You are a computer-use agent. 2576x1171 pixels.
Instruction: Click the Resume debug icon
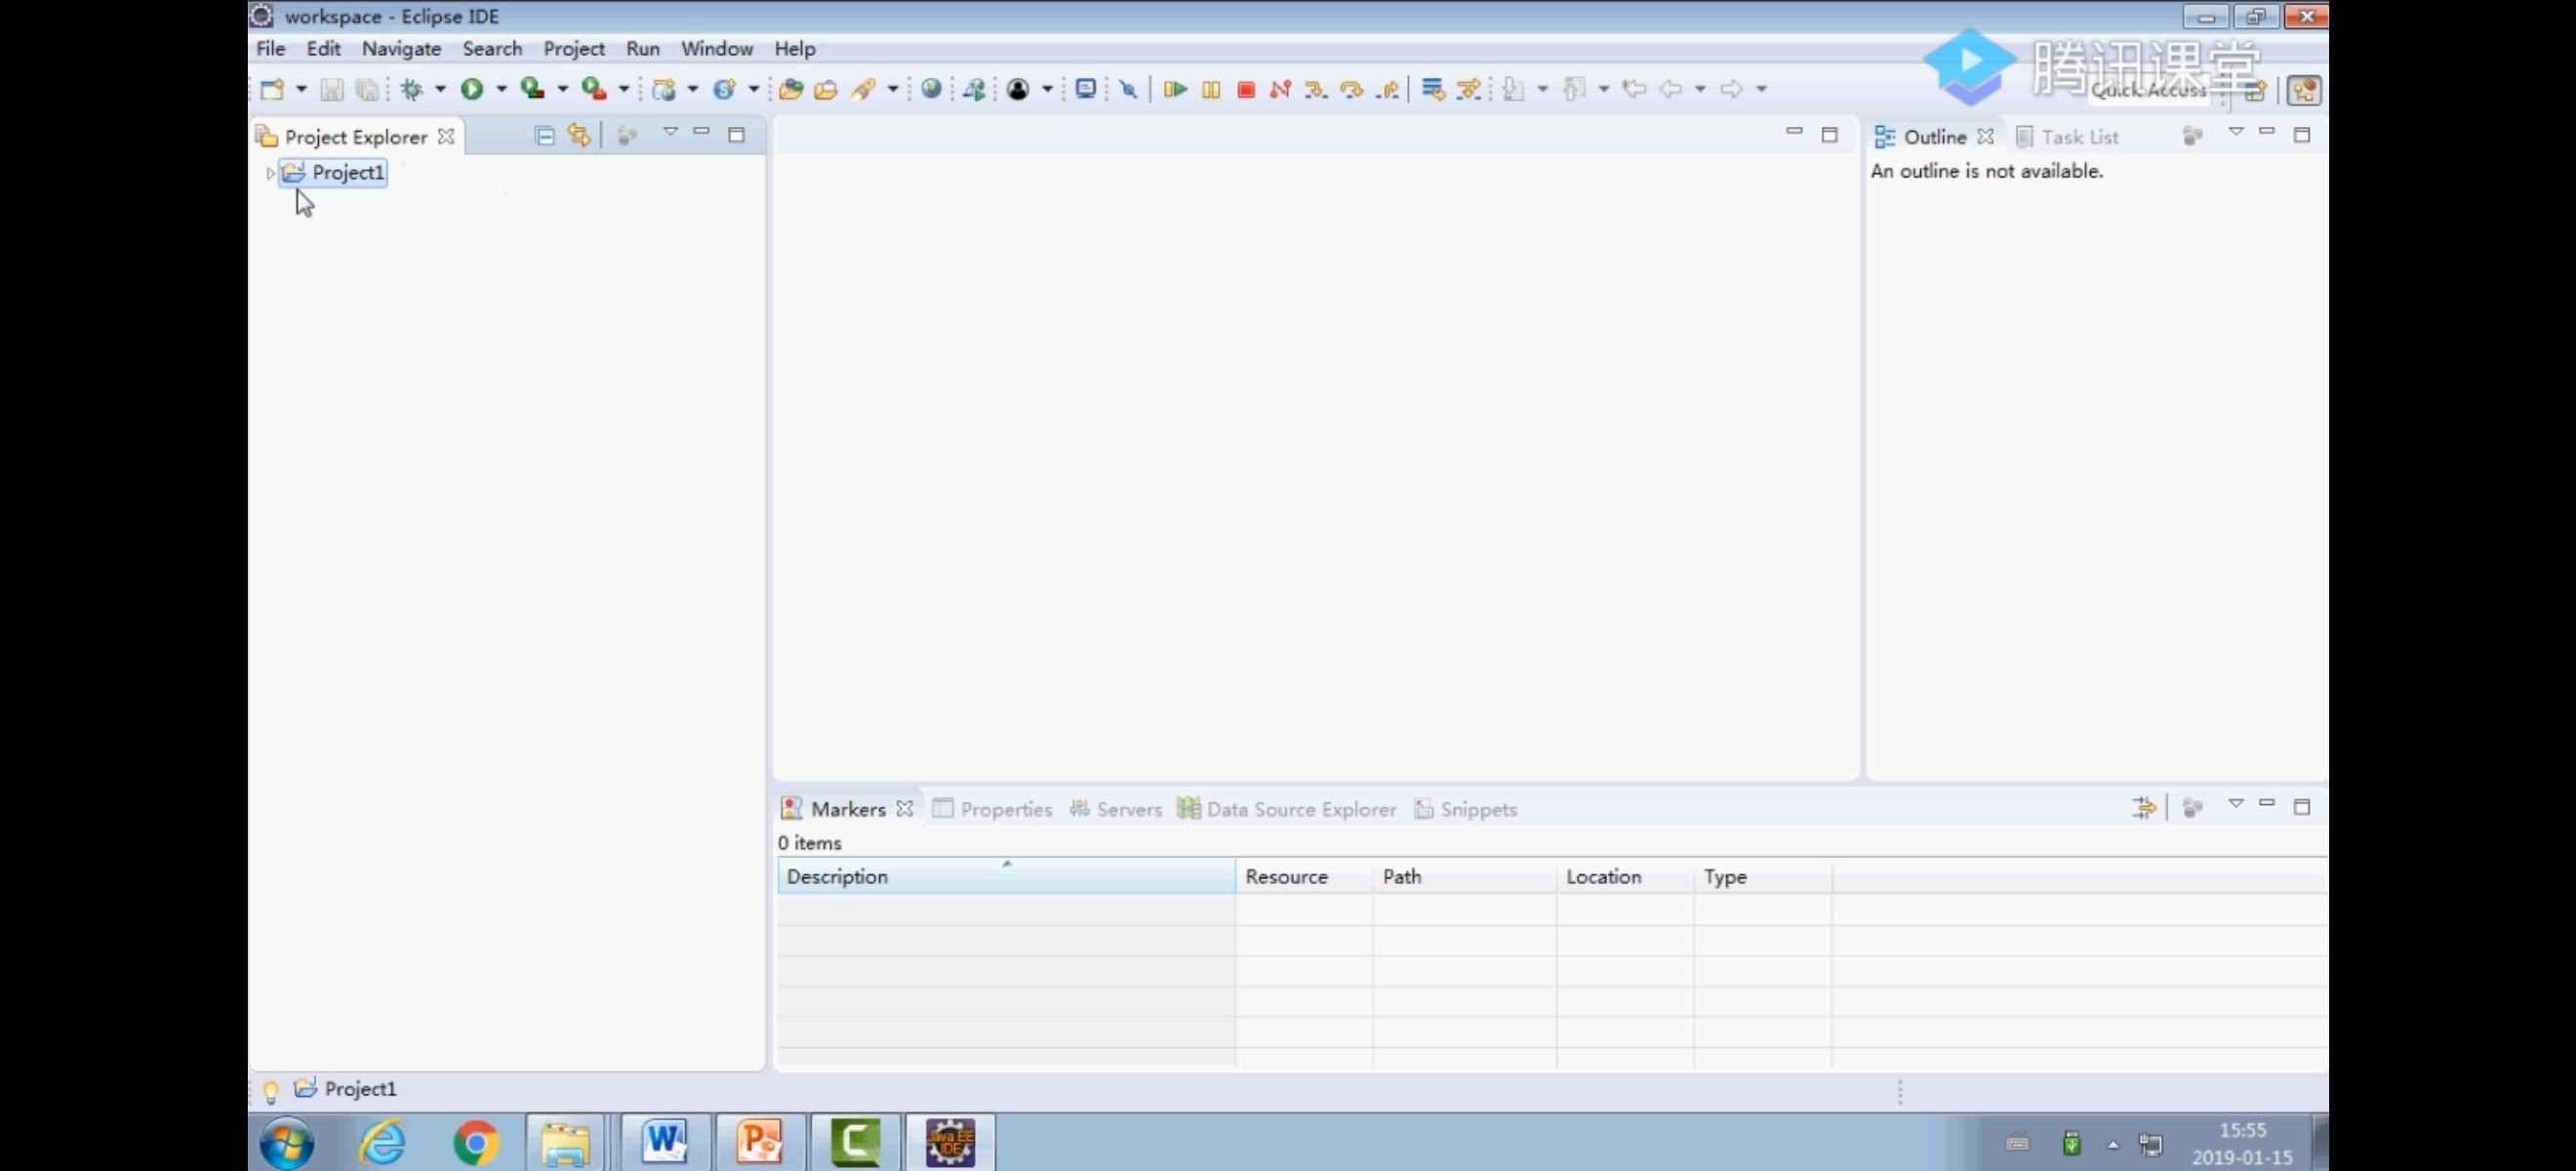tap(1175, 89)
